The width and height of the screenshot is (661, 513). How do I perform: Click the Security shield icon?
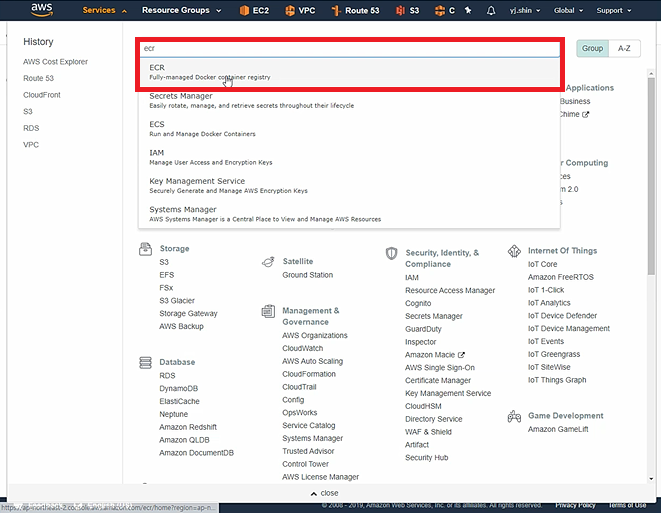392,253
